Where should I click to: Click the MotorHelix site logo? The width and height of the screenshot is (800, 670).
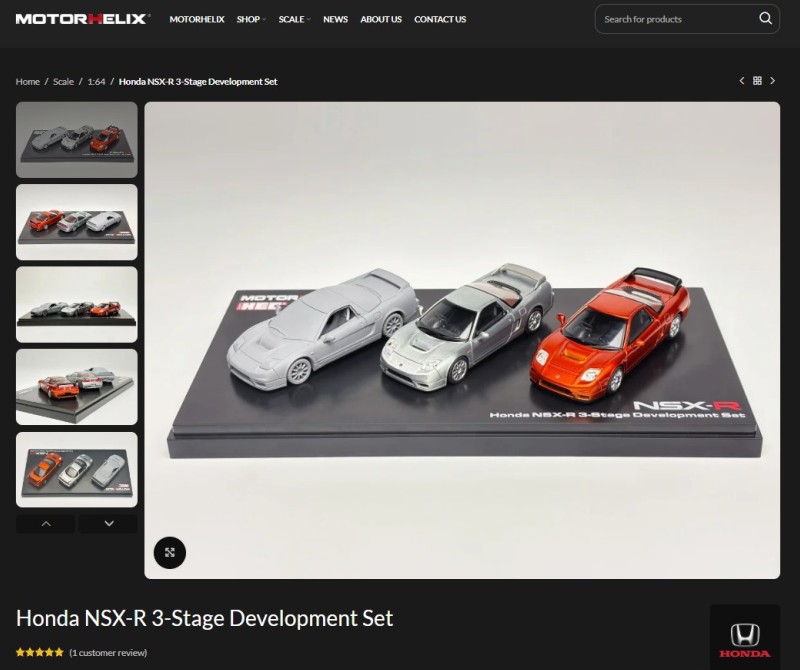click(82, 19)
